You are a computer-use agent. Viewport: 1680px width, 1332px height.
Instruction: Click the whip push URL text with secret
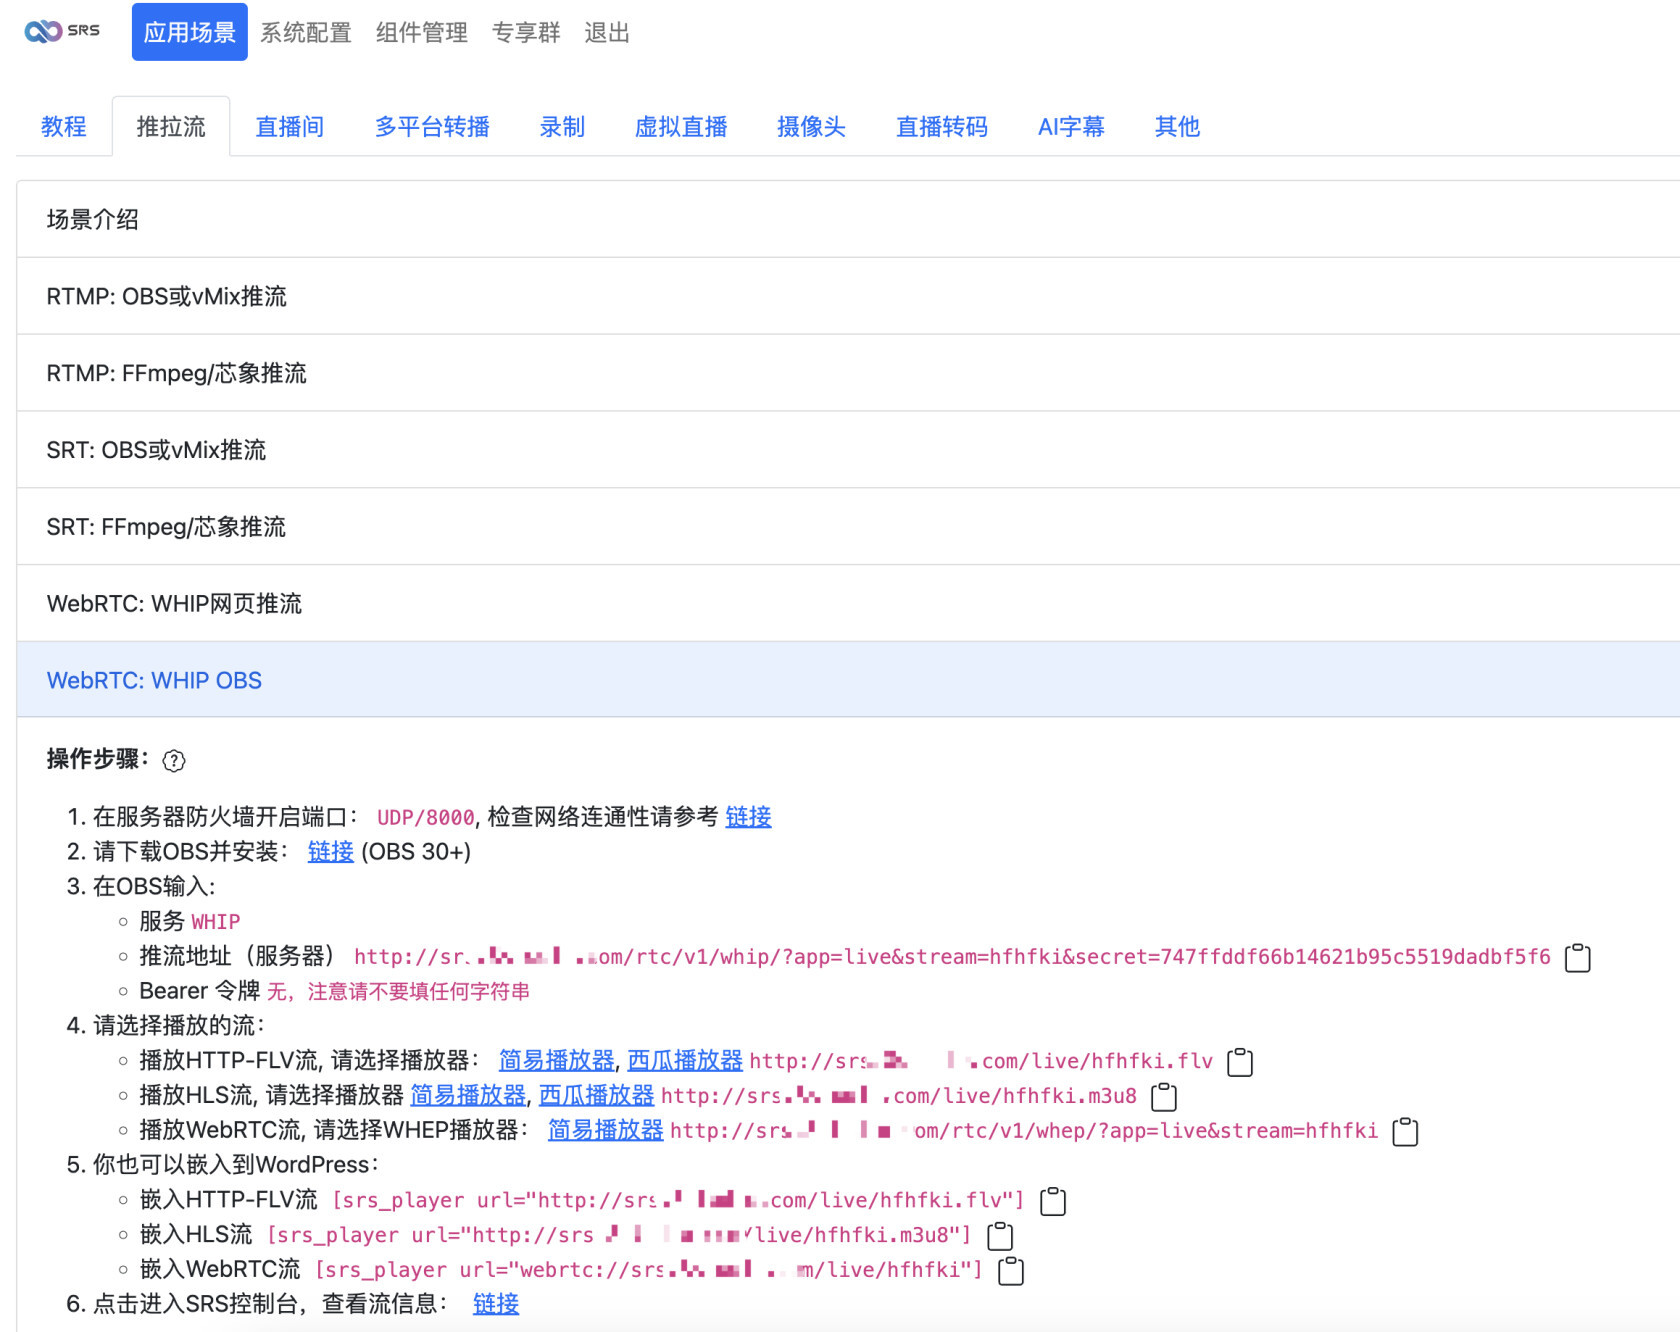(952, 957)
